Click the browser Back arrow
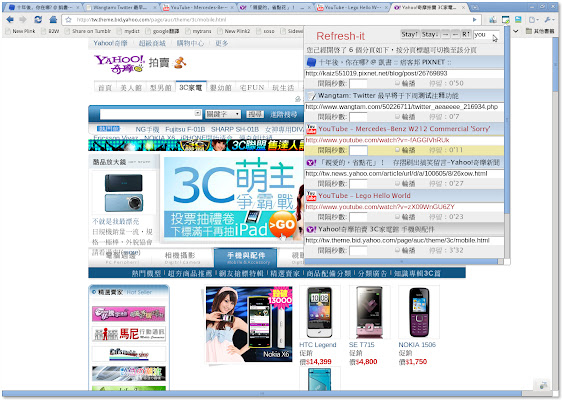Image resolution: width=562 pixels, height=400 pixels. [x=10, y=19]
